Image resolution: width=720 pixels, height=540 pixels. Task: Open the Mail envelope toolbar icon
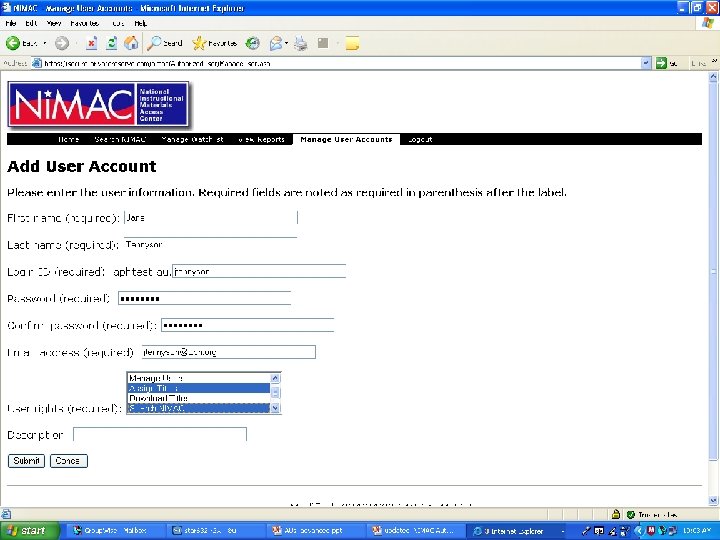(x=276, y=43)
